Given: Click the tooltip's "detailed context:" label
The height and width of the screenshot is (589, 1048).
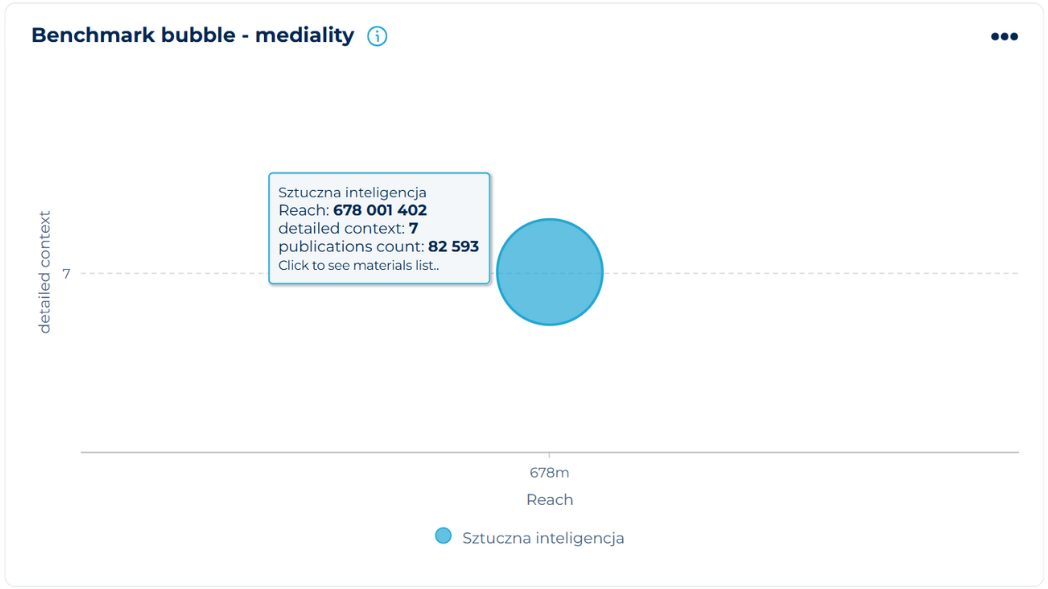Looking at the screenshot, I should [341, 228].
